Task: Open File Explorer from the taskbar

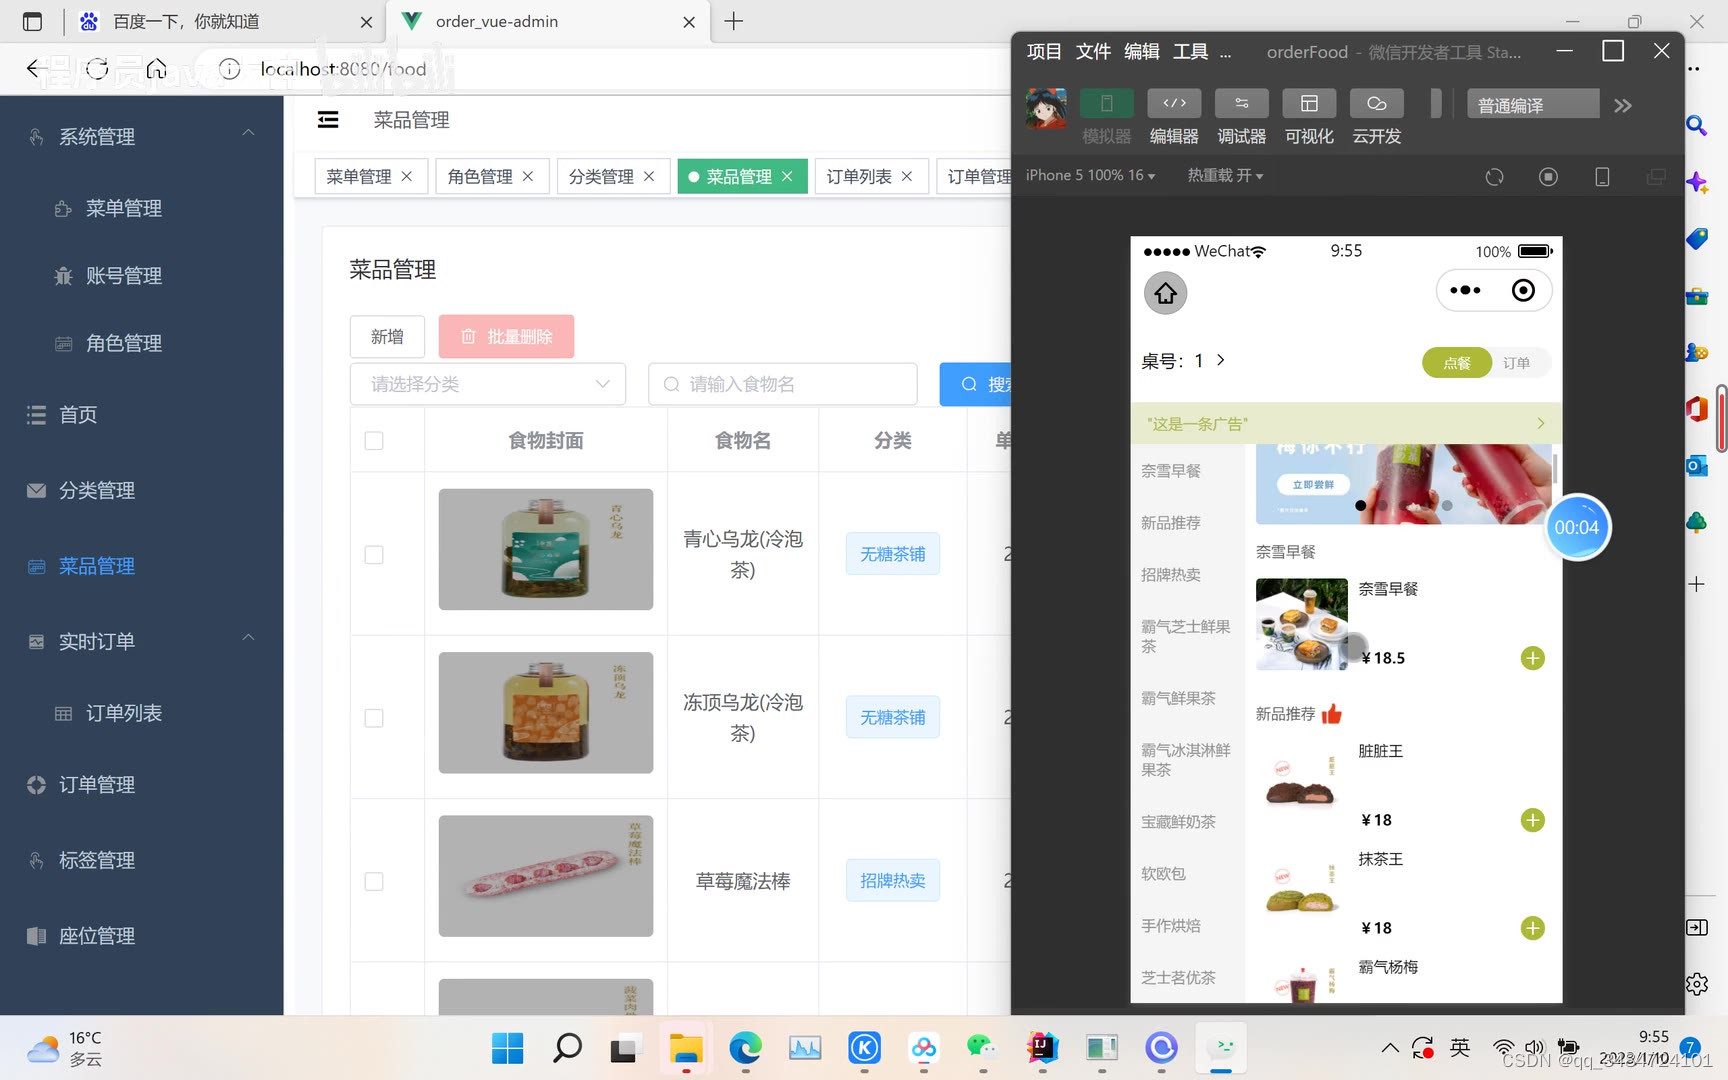Action: pyautogui.click(x=686, y=1047)
